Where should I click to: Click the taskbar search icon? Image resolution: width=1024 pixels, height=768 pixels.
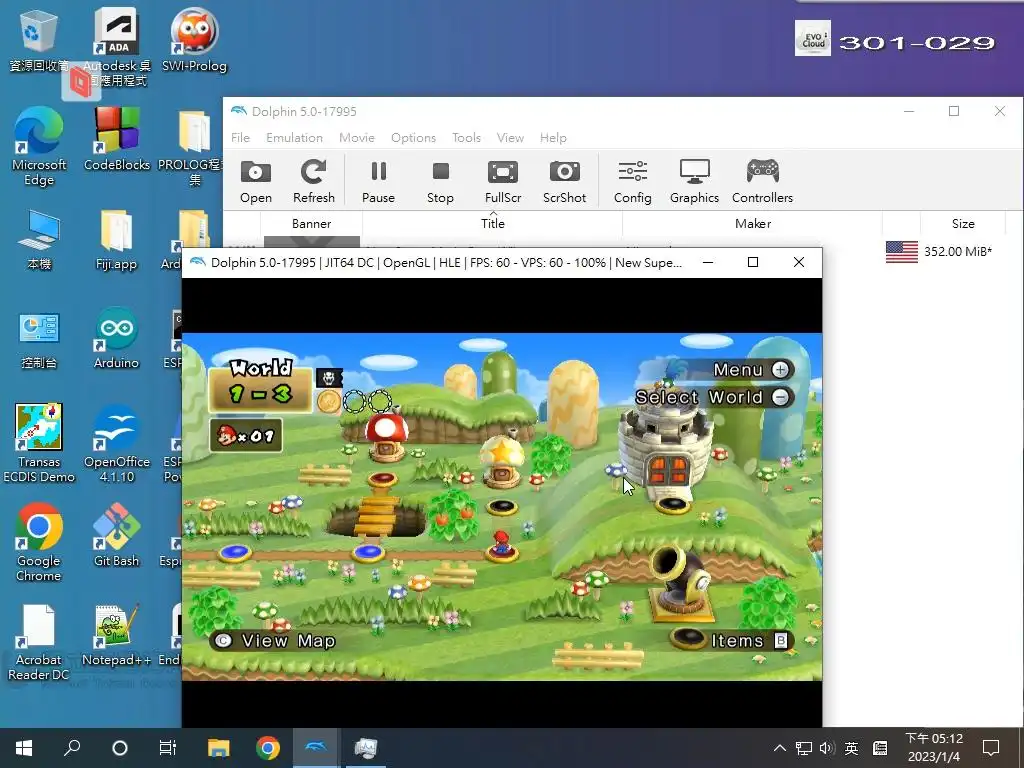72,748
